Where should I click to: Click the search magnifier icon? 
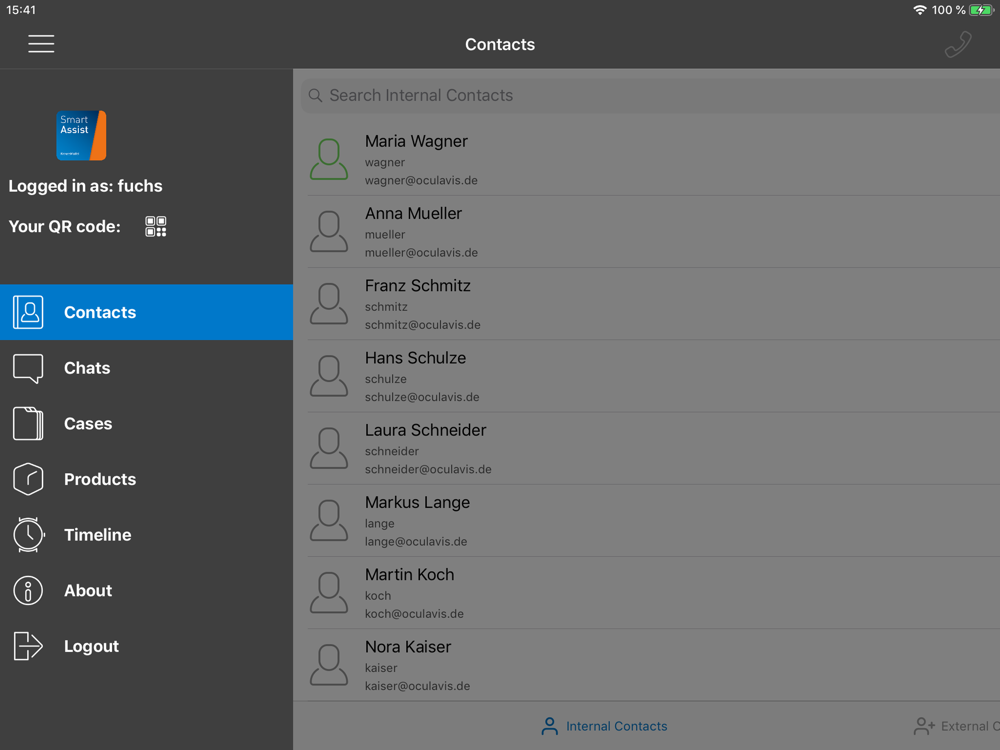tap(315, 96)
